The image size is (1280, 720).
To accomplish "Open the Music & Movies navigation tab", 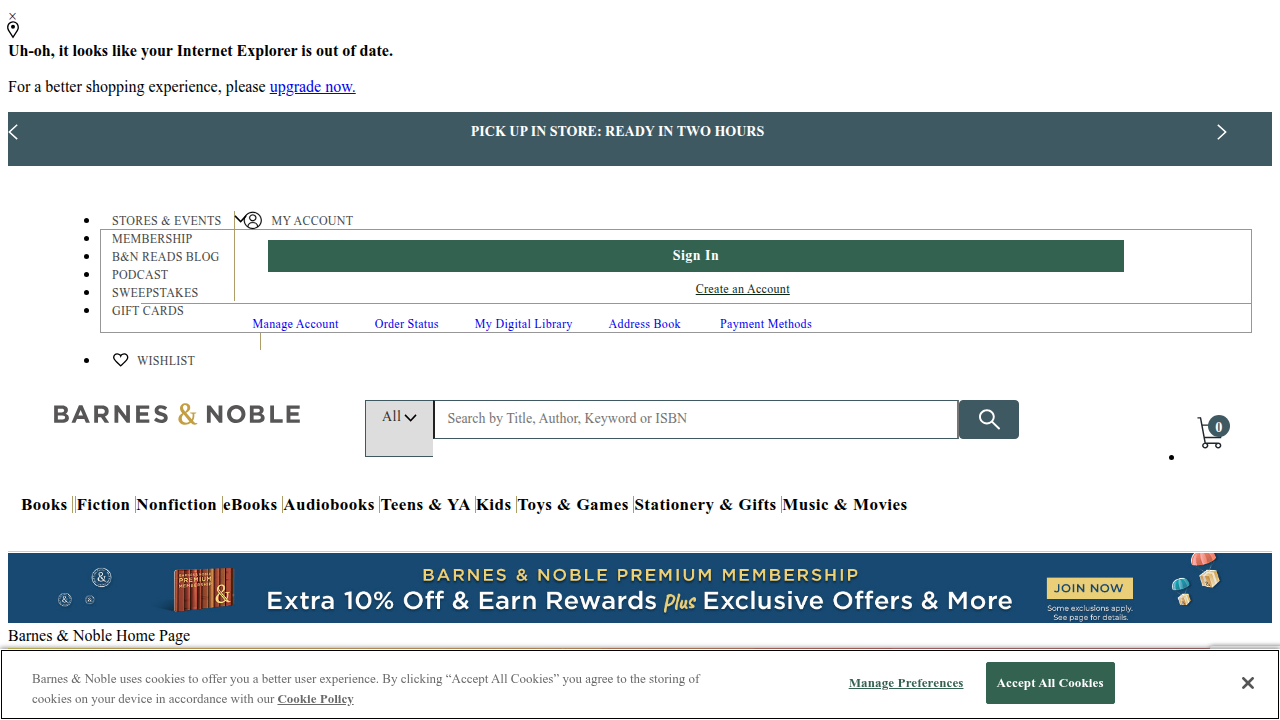I will pos(845,505).
